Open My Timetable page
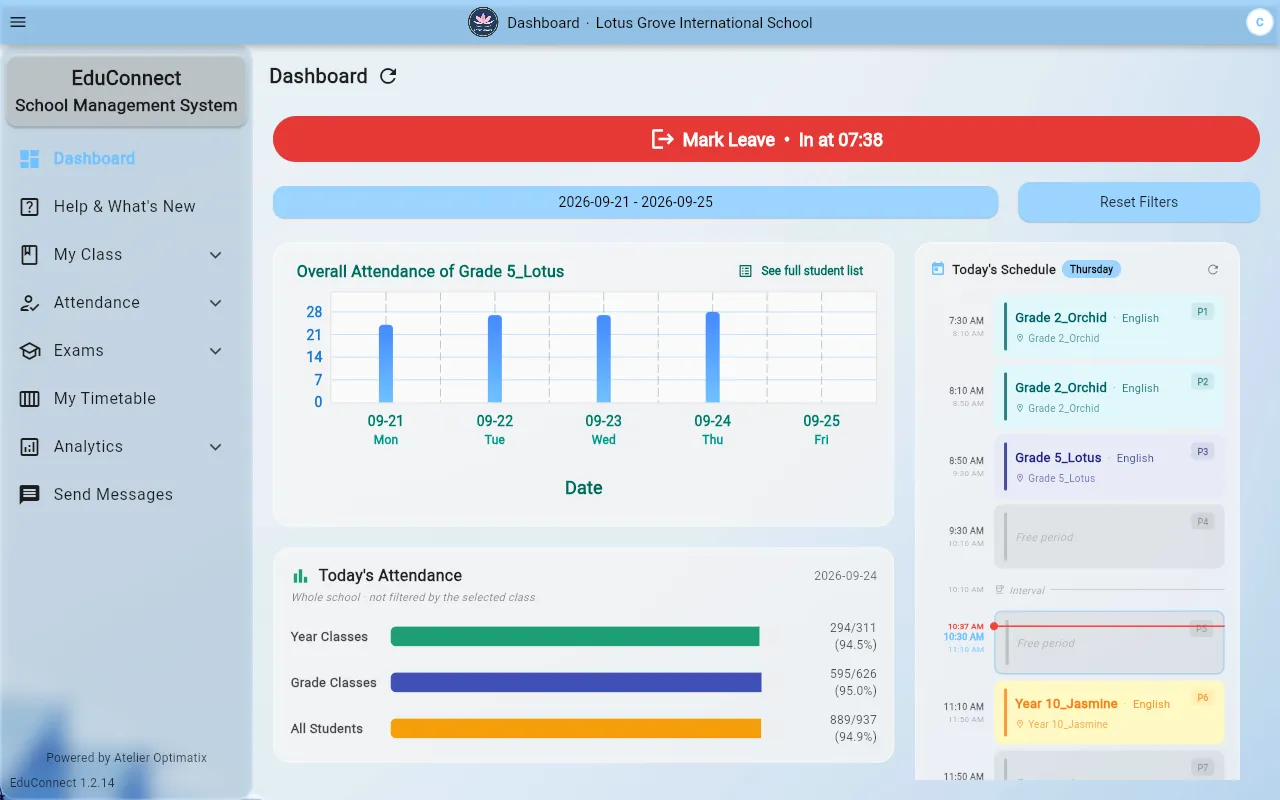1280x800 pixels. 126,398
